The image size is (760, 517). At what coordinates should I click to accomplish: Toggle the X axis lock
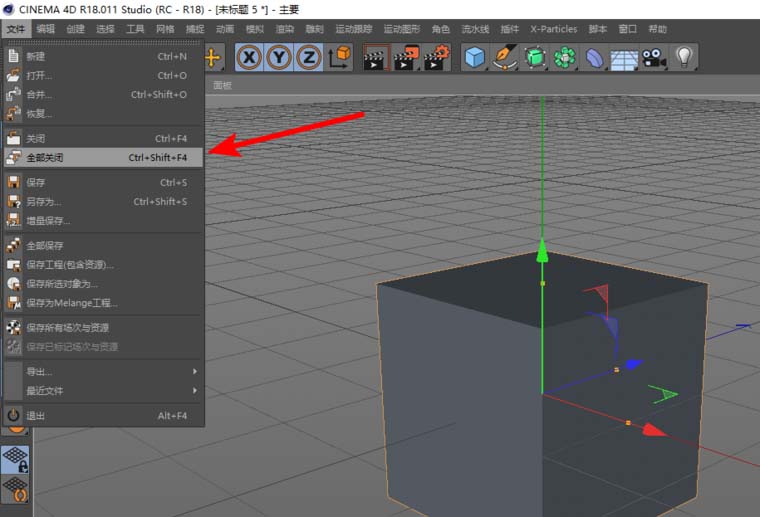point(248,57)
